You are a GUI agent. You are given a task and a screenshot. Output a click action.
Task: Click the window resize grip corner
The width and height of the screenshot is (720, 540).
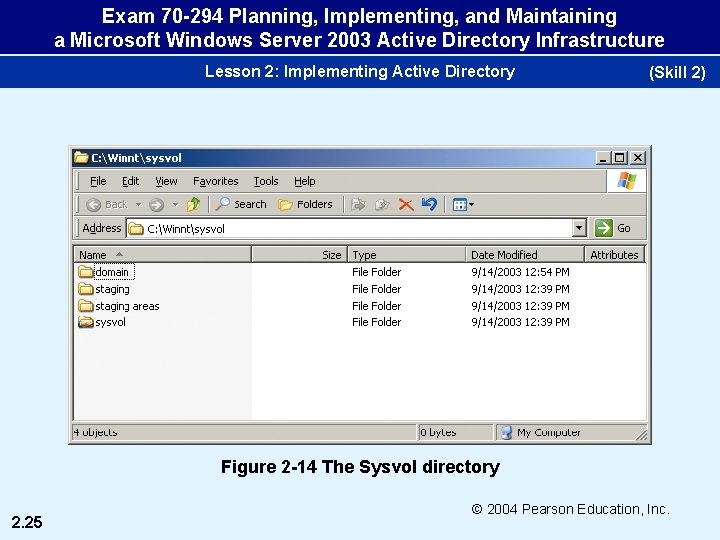tap(641, 434)
